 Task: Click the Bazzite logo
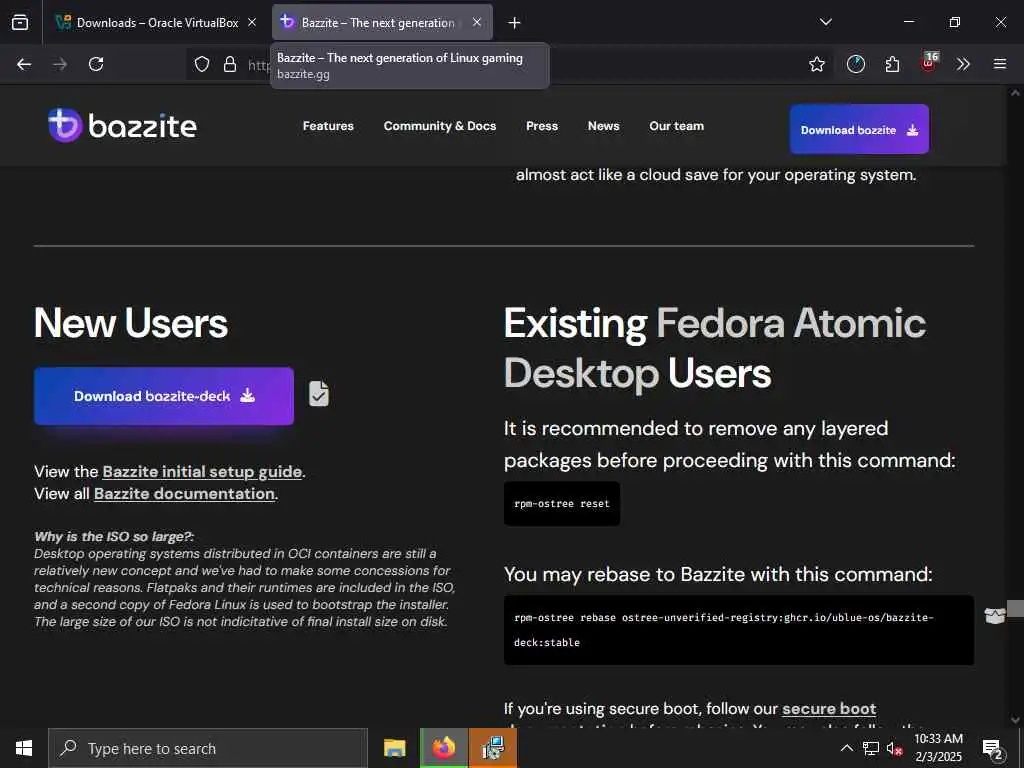pyautogui.click(x=122, y=125)
